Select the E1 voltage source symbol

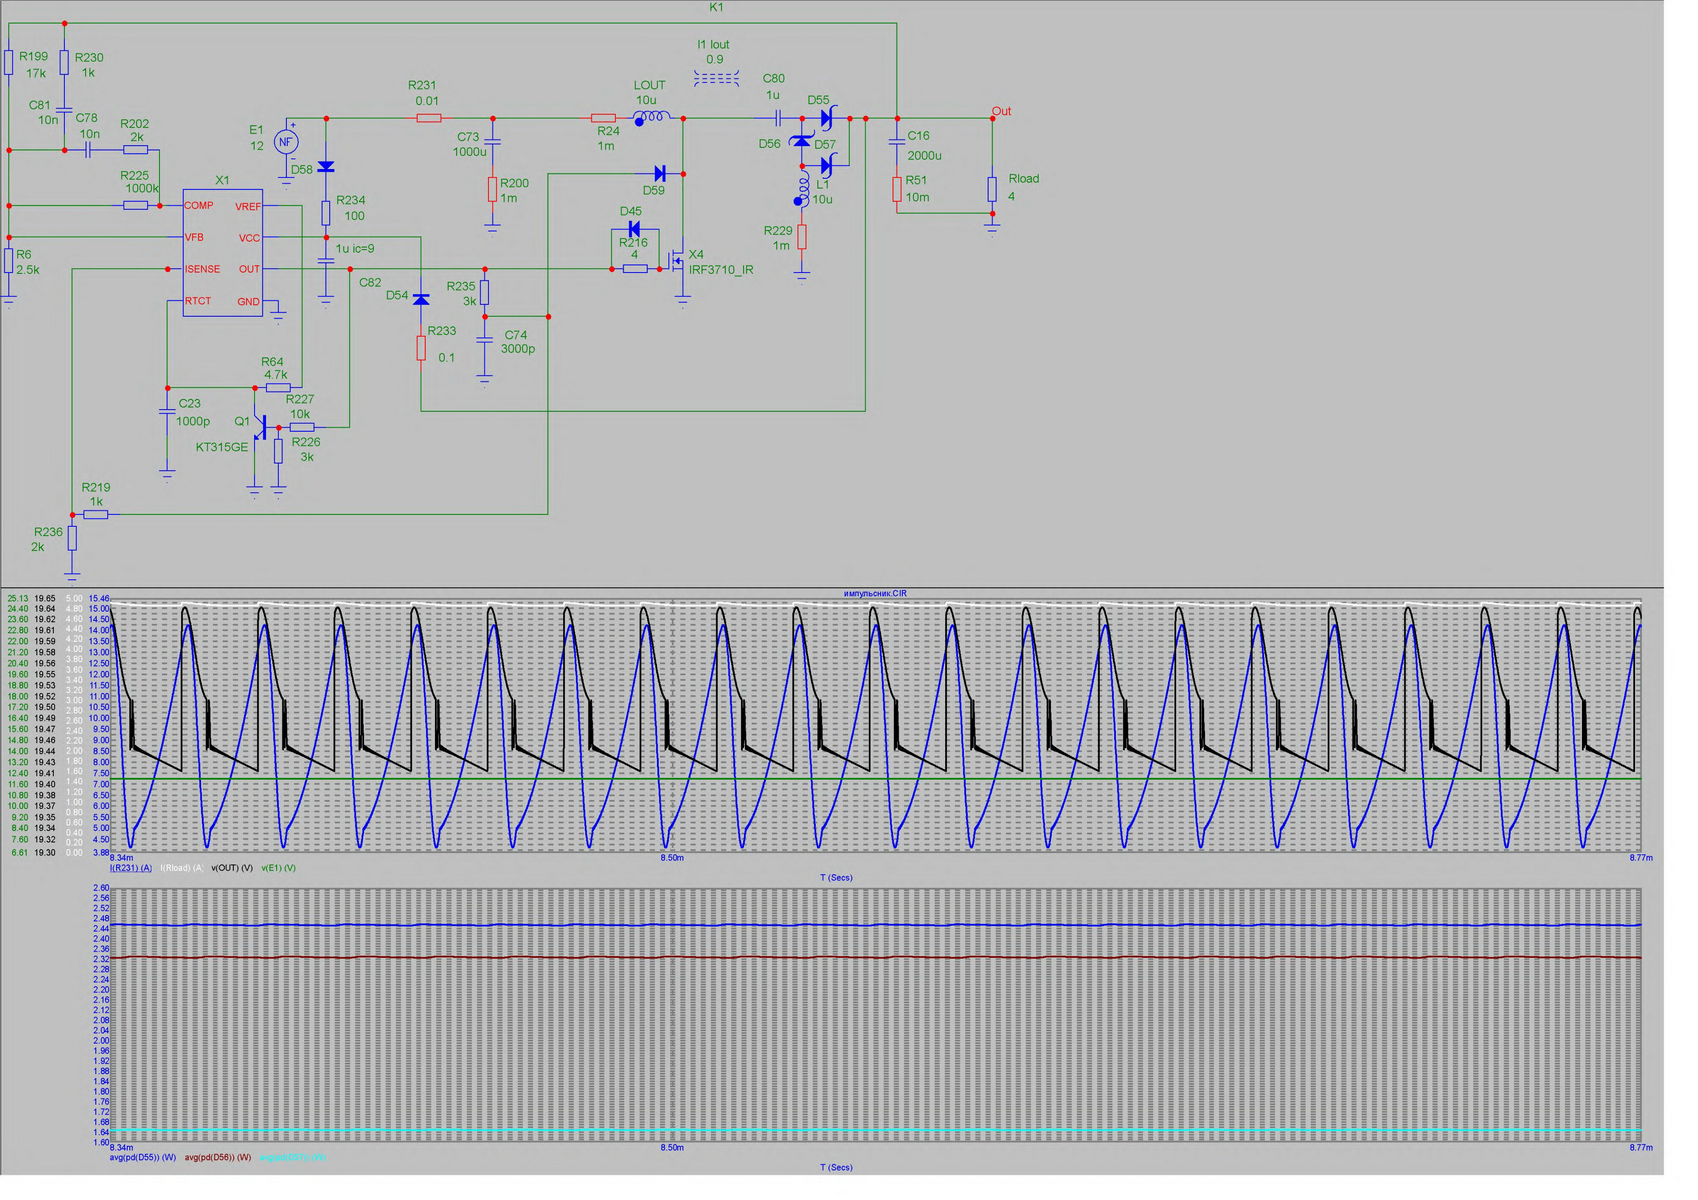pos(286,142)
